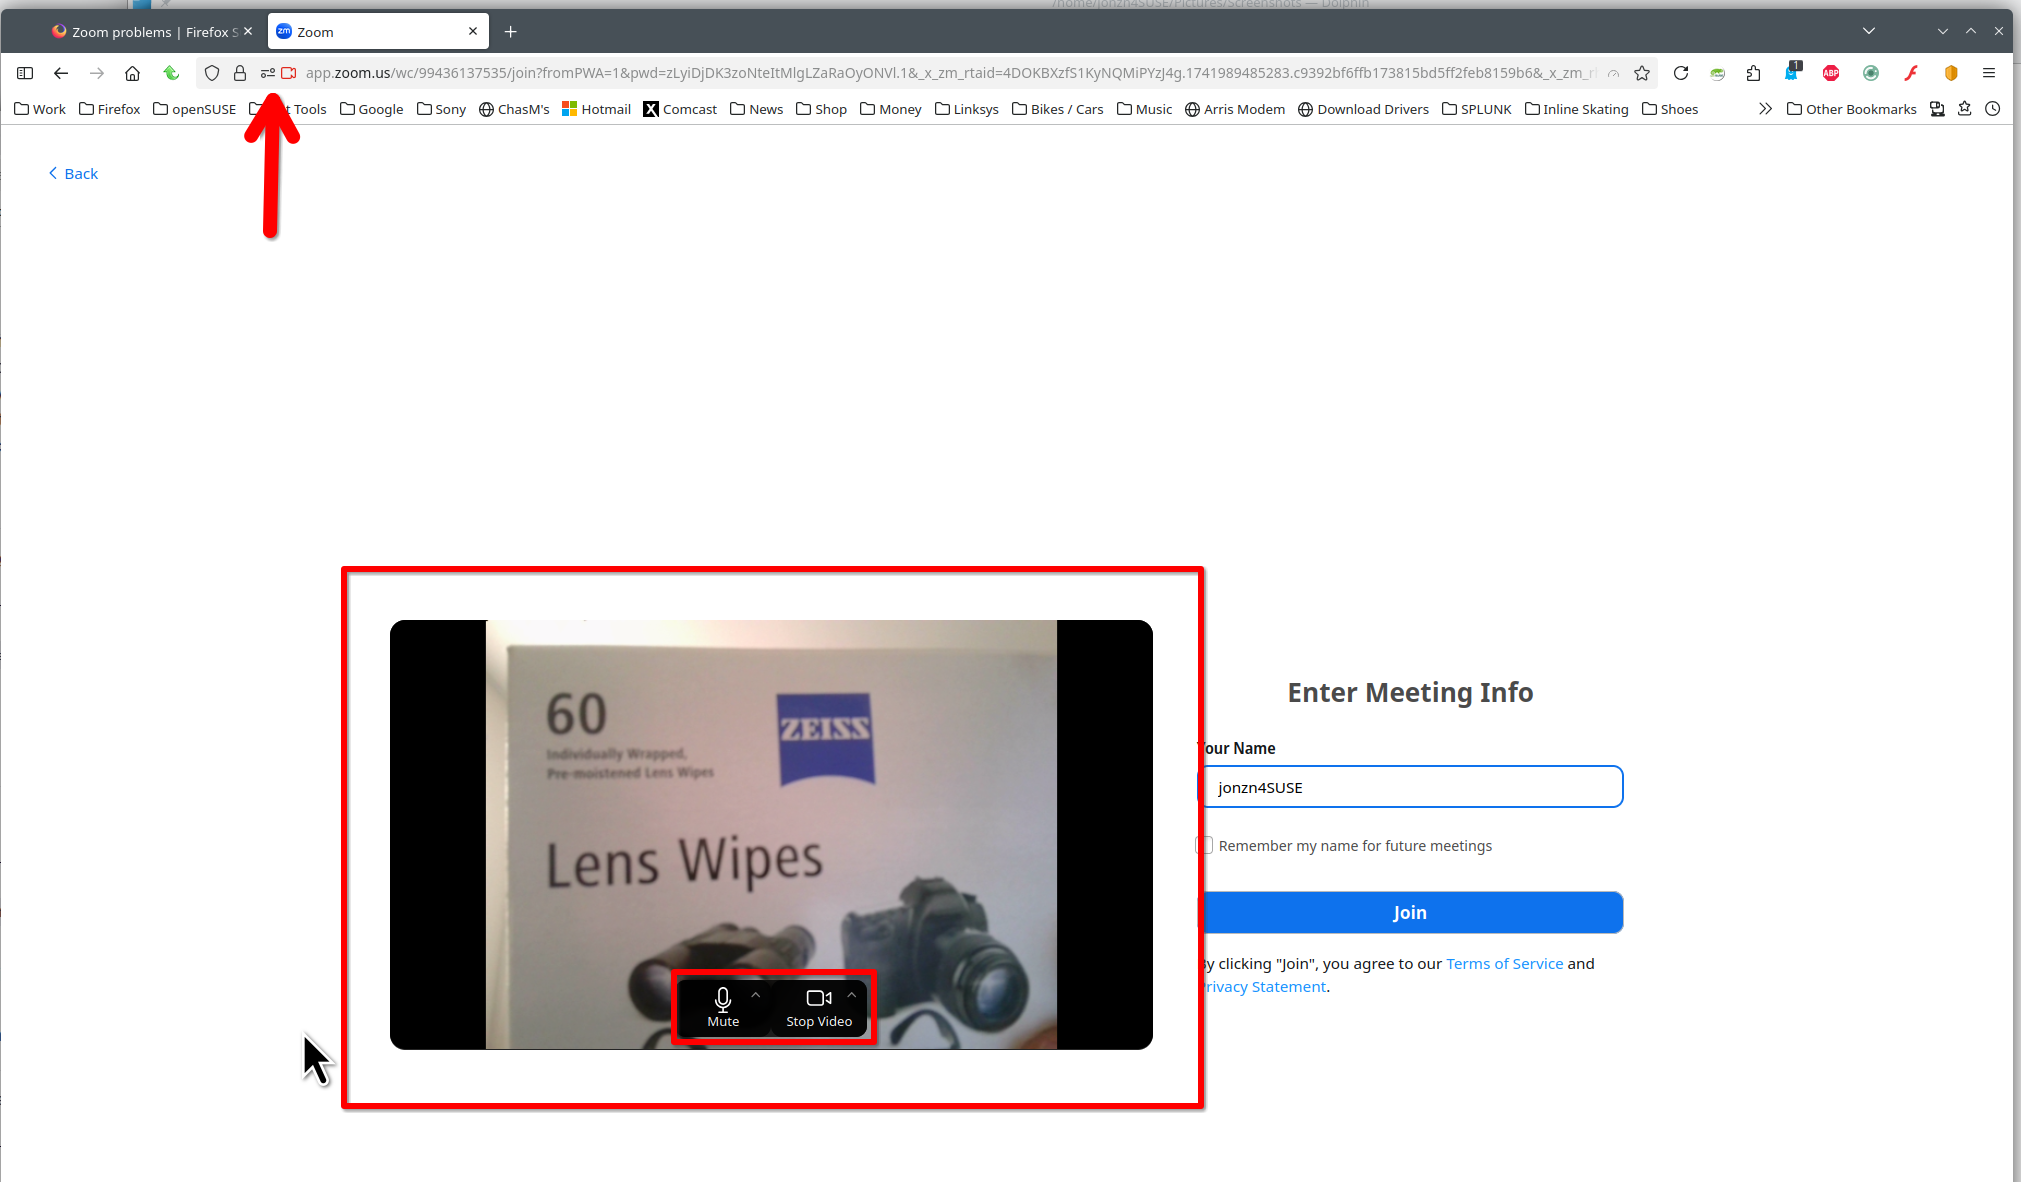
Task: Open the openSUSE bookmarks folder
Action: point(195,109)
